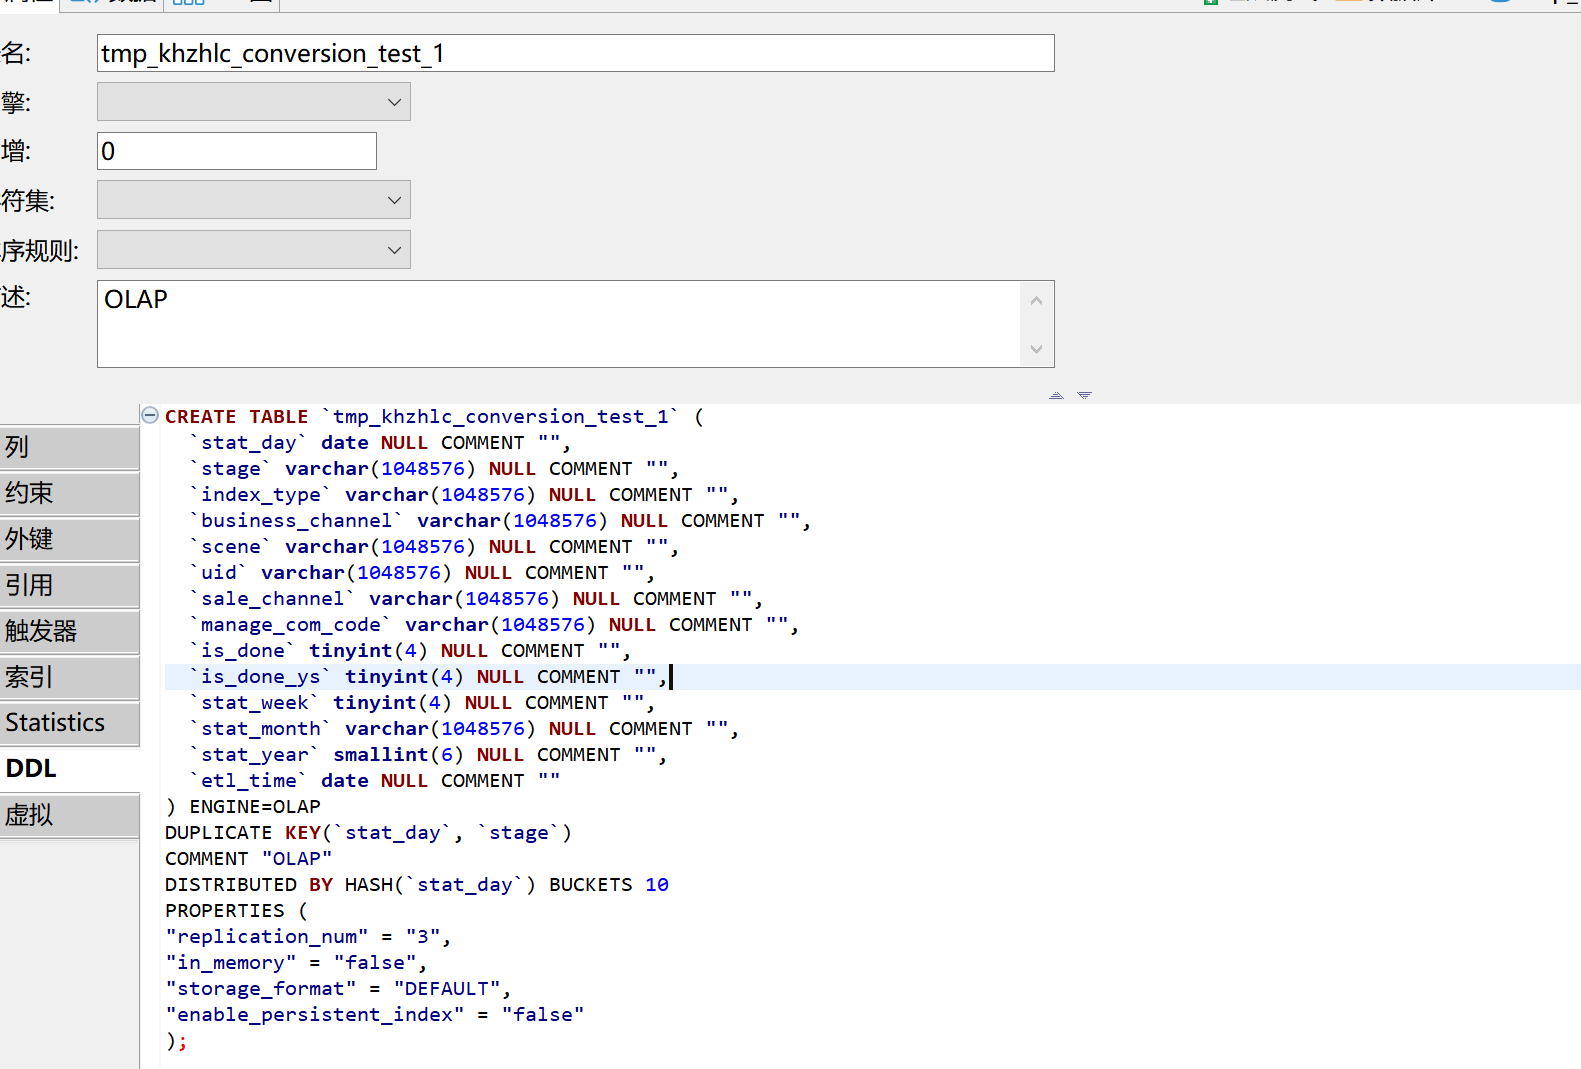The height and width of the screenshot is (1069, 1581).
Task: Click the `is_done_ys` tinyint line
Action: pos(428,677)
